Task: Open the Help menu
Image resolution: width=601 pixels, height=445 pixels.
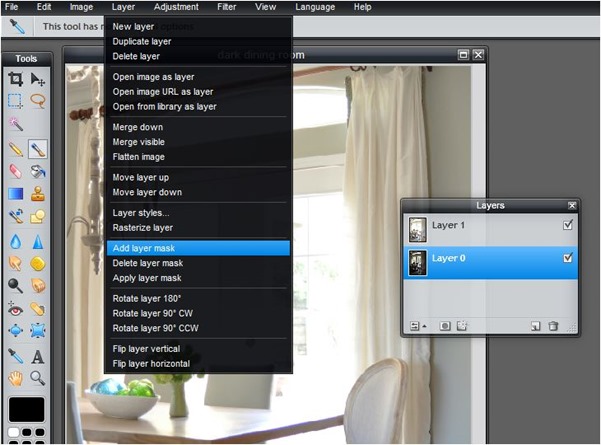Action: pos(363,7)
